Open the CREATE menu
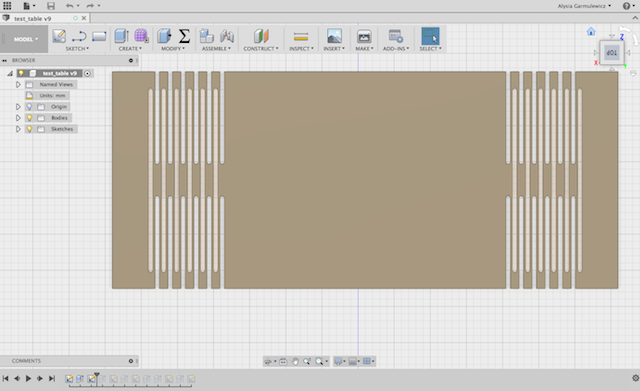Screen dimensions: 640x391 130,49
